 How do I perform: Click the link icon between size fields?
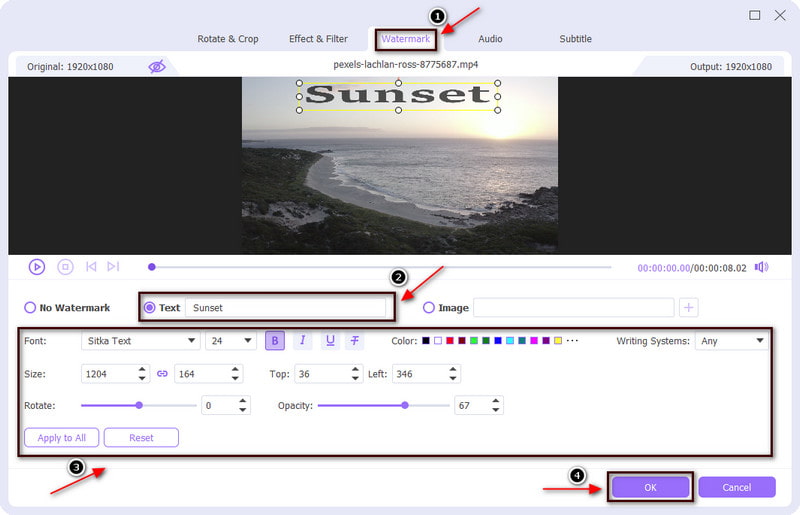pos(162,374)
